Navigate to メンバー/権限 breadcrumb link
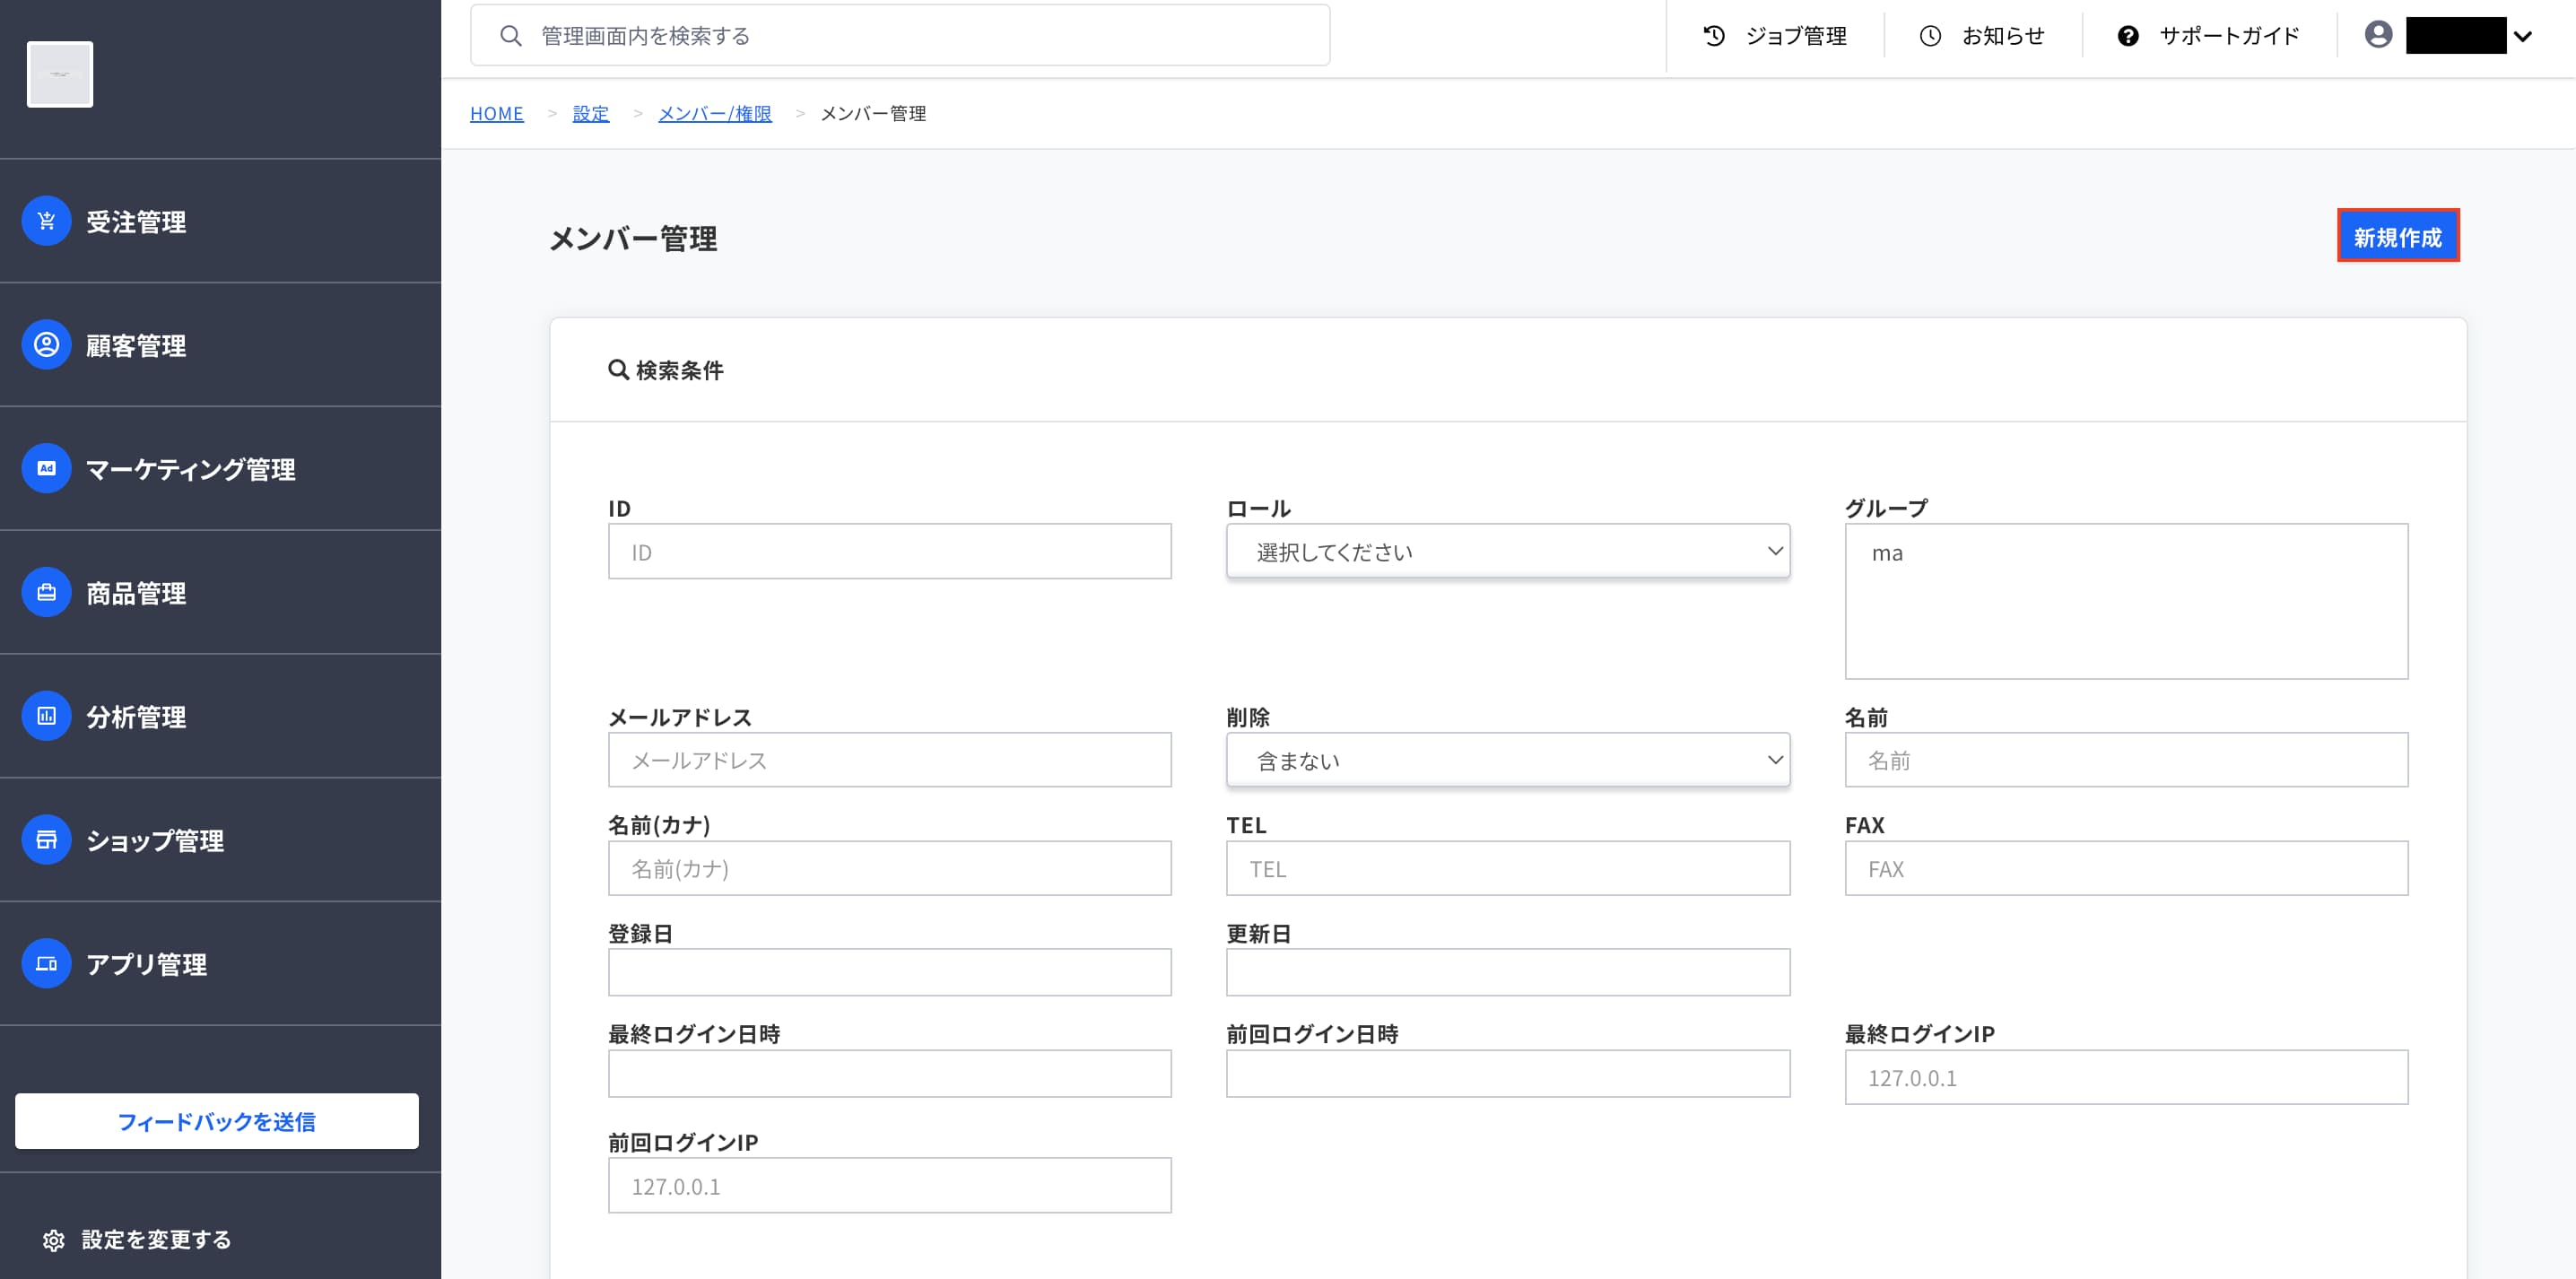 715,113
